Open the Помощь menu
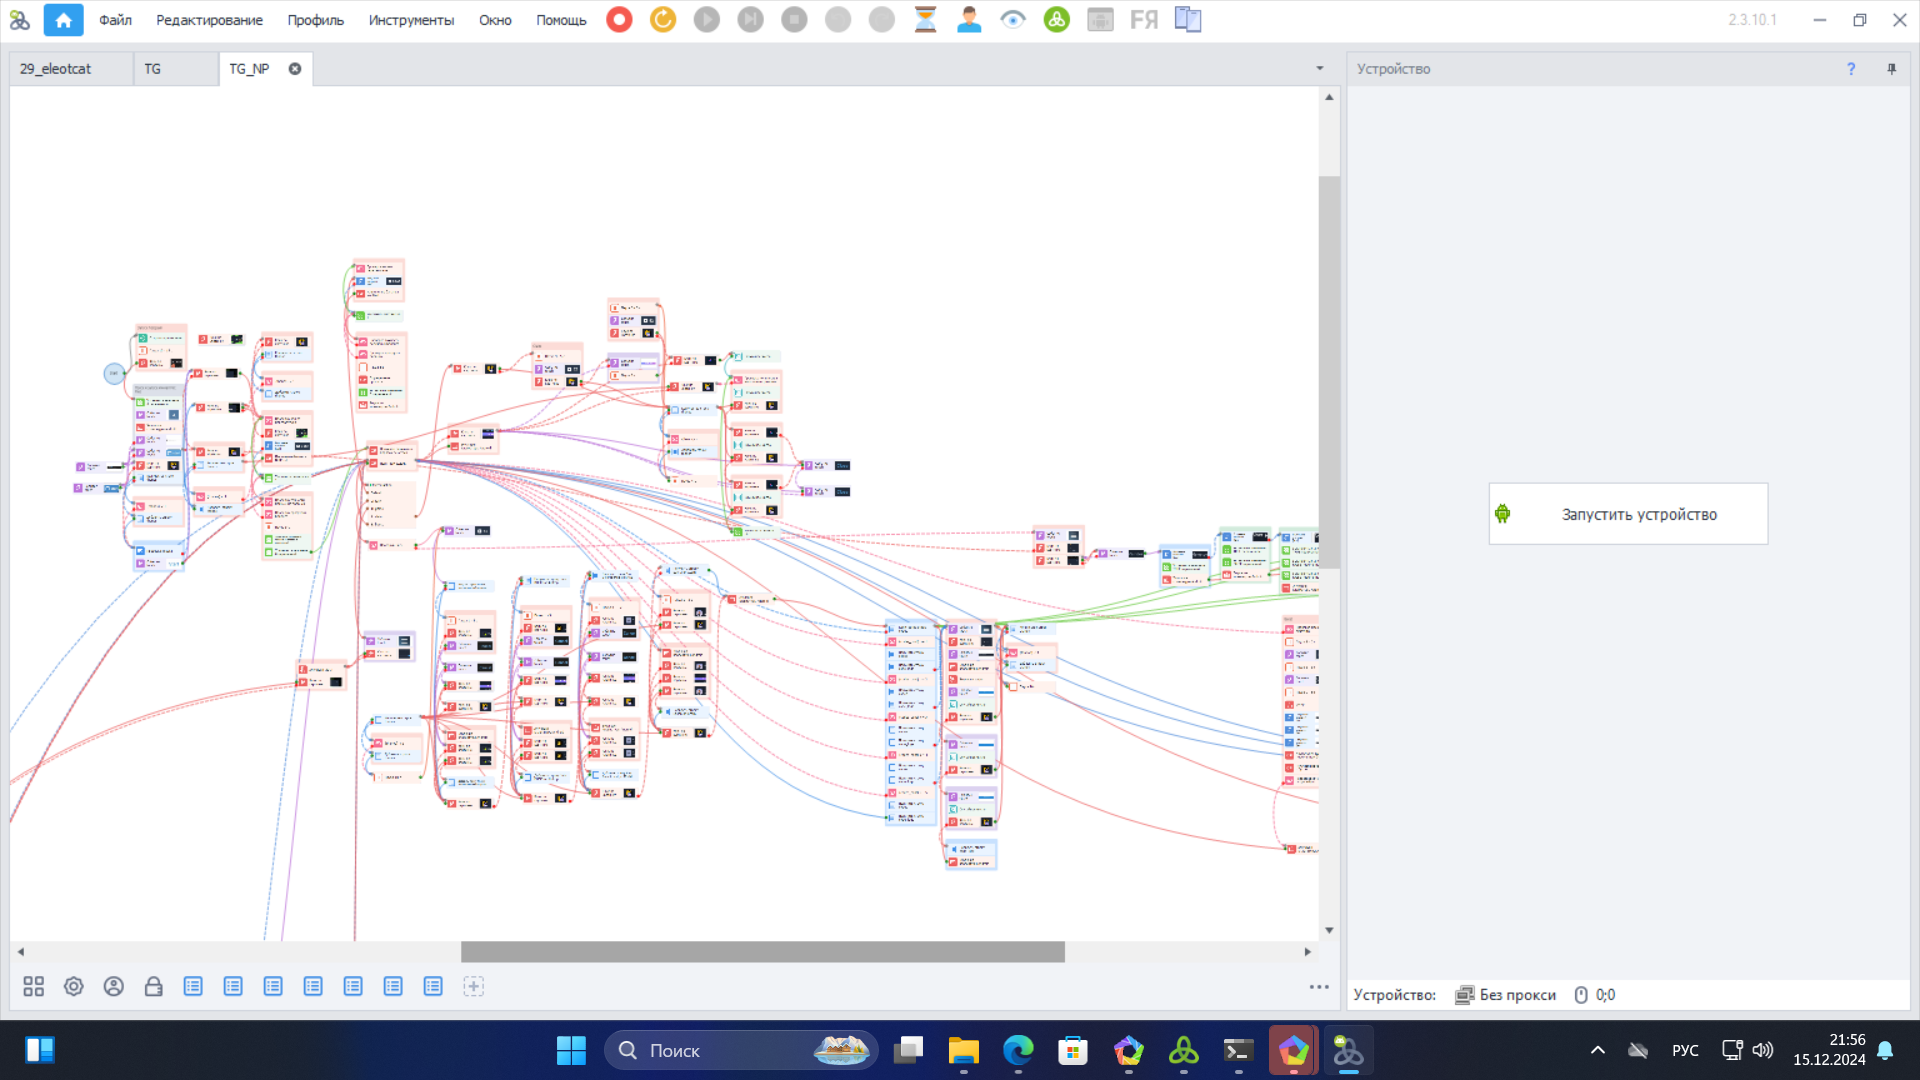Viewport: 1920px width, 1080px height. click(x=561, y=20)
